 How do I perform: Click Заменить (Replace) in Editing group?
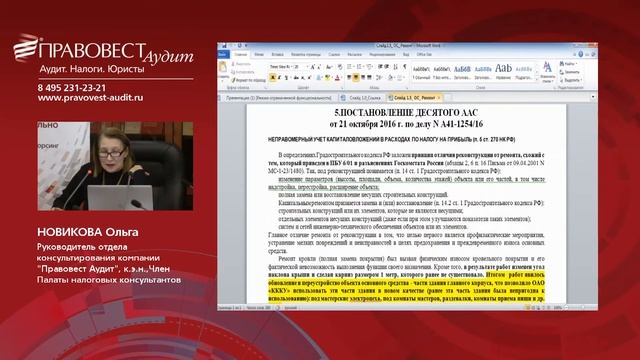(x=570, y=72)
